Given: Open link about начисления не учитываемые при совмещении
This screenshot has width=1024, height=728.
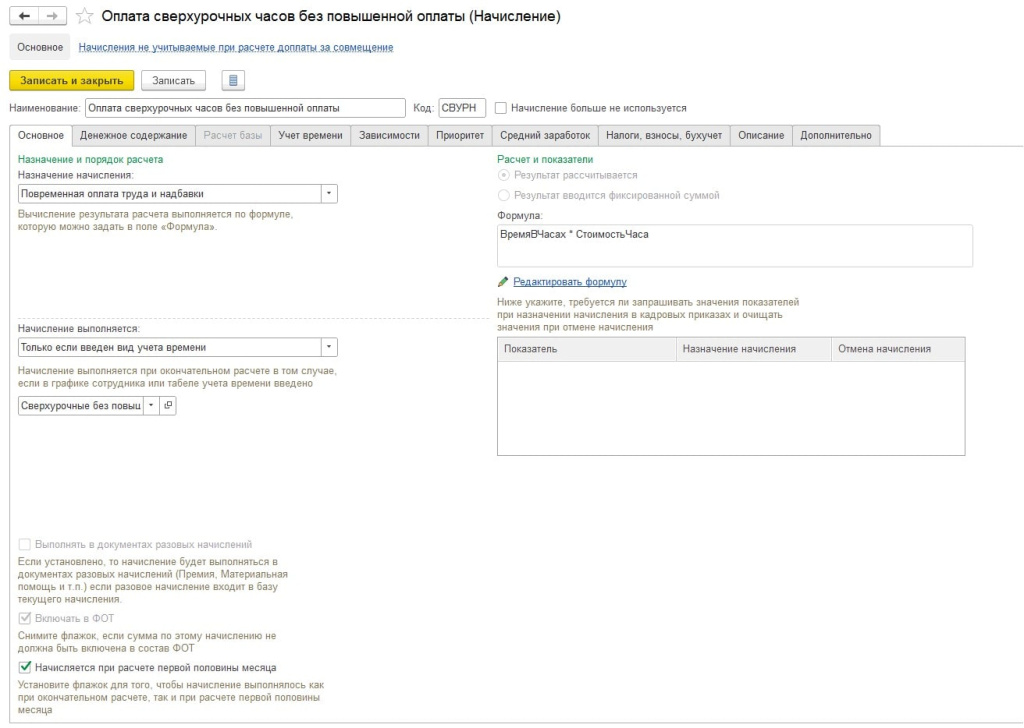Looking at the screenshot, I should pos(235,47).
